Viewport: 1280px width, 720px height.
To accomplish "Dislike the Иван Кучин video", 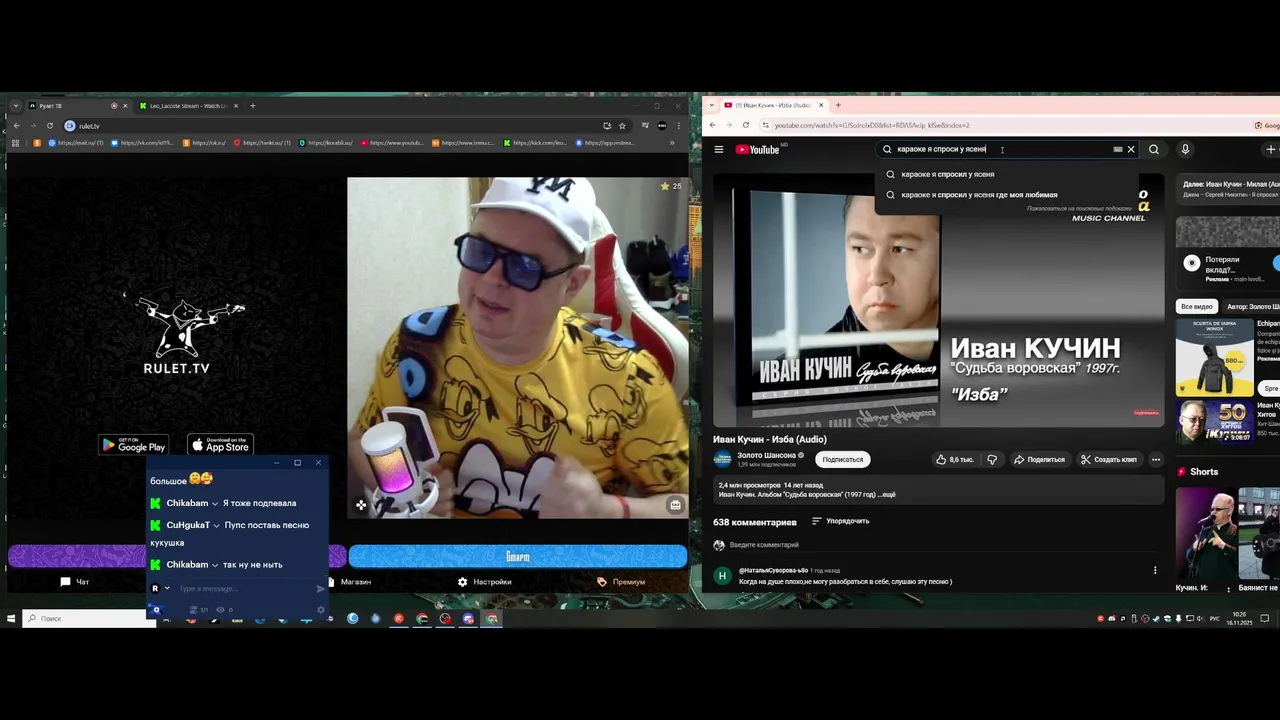I will [x=992, y=460].
